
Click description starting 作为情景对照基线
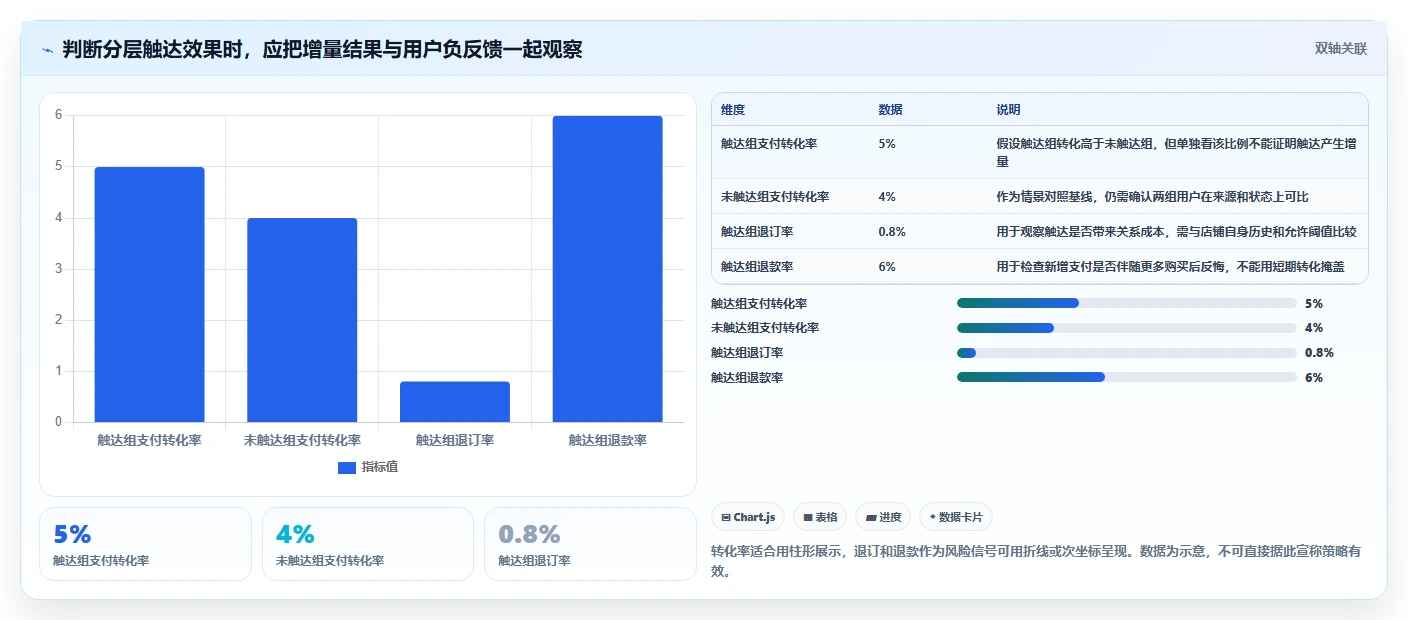tap(1152, 197)
